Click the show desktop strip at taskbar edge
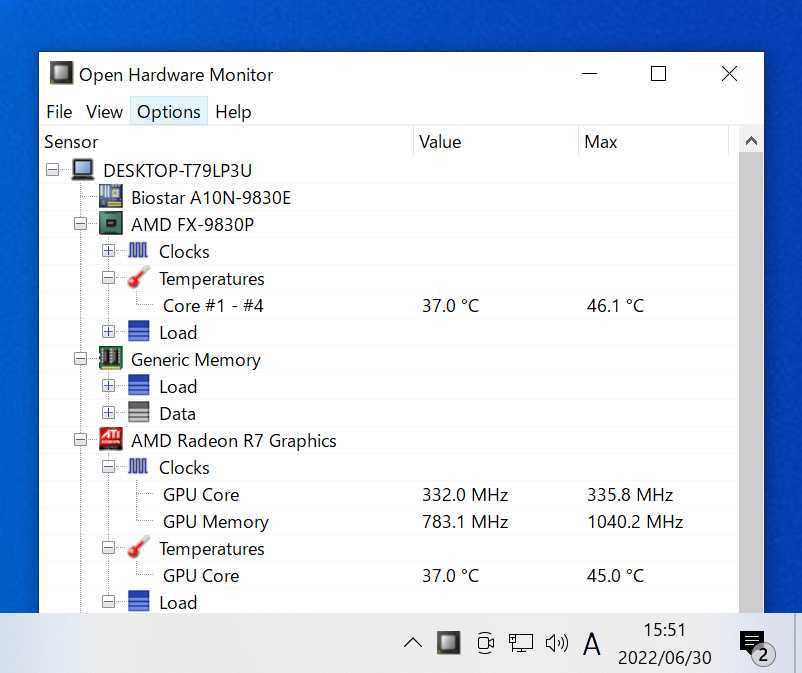 click(798, 643)
